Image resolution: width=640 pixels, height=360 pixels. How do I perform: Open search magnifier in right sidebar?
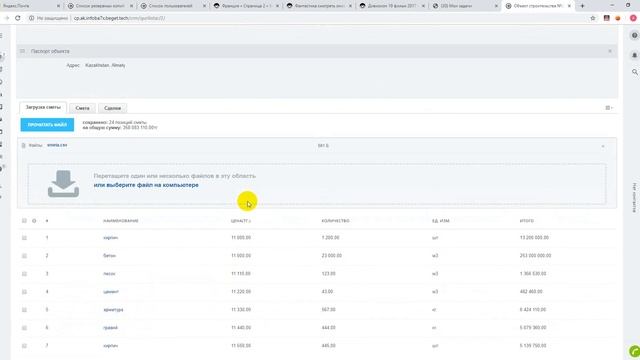(x=635, y=72)
